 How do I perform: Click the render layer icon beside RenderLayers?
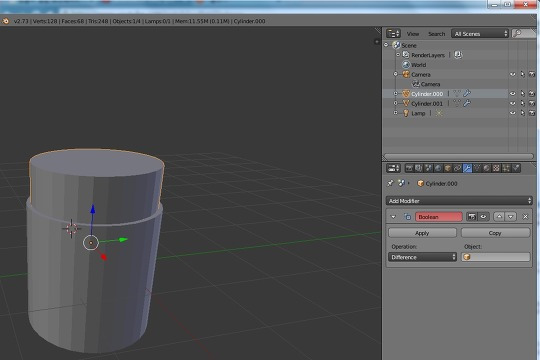click(x=458, y=55)
